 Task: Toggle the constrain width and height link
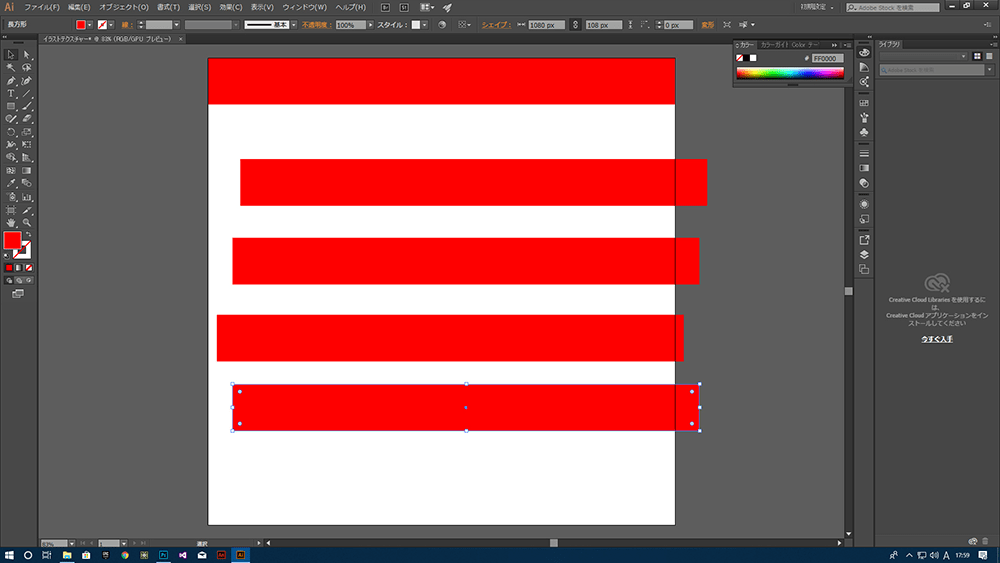pyautogui.click(x=575, y=25)
